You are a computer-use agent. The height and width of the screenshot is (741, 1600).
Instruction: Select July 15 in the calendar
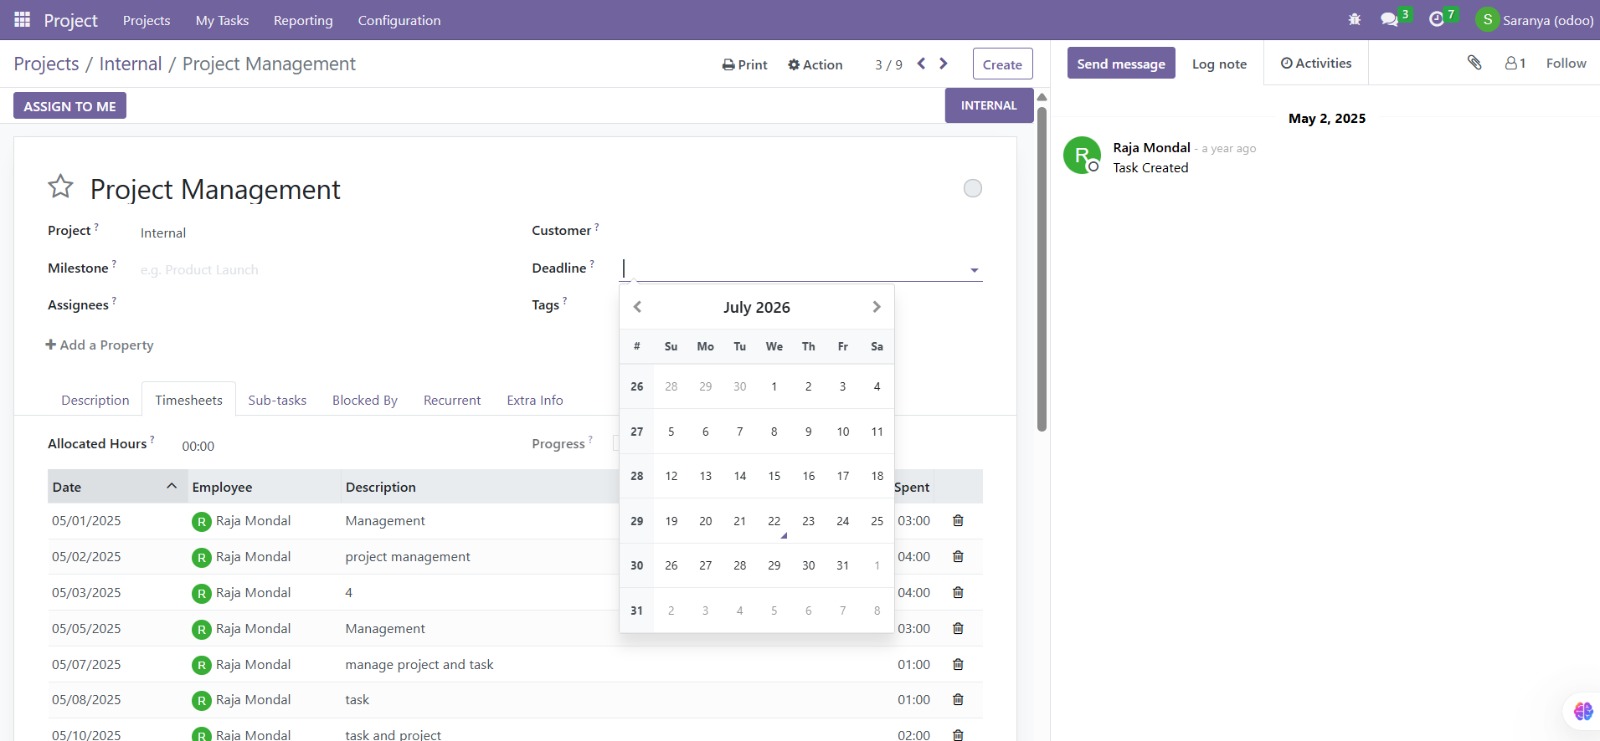click(x=774, y=476)
